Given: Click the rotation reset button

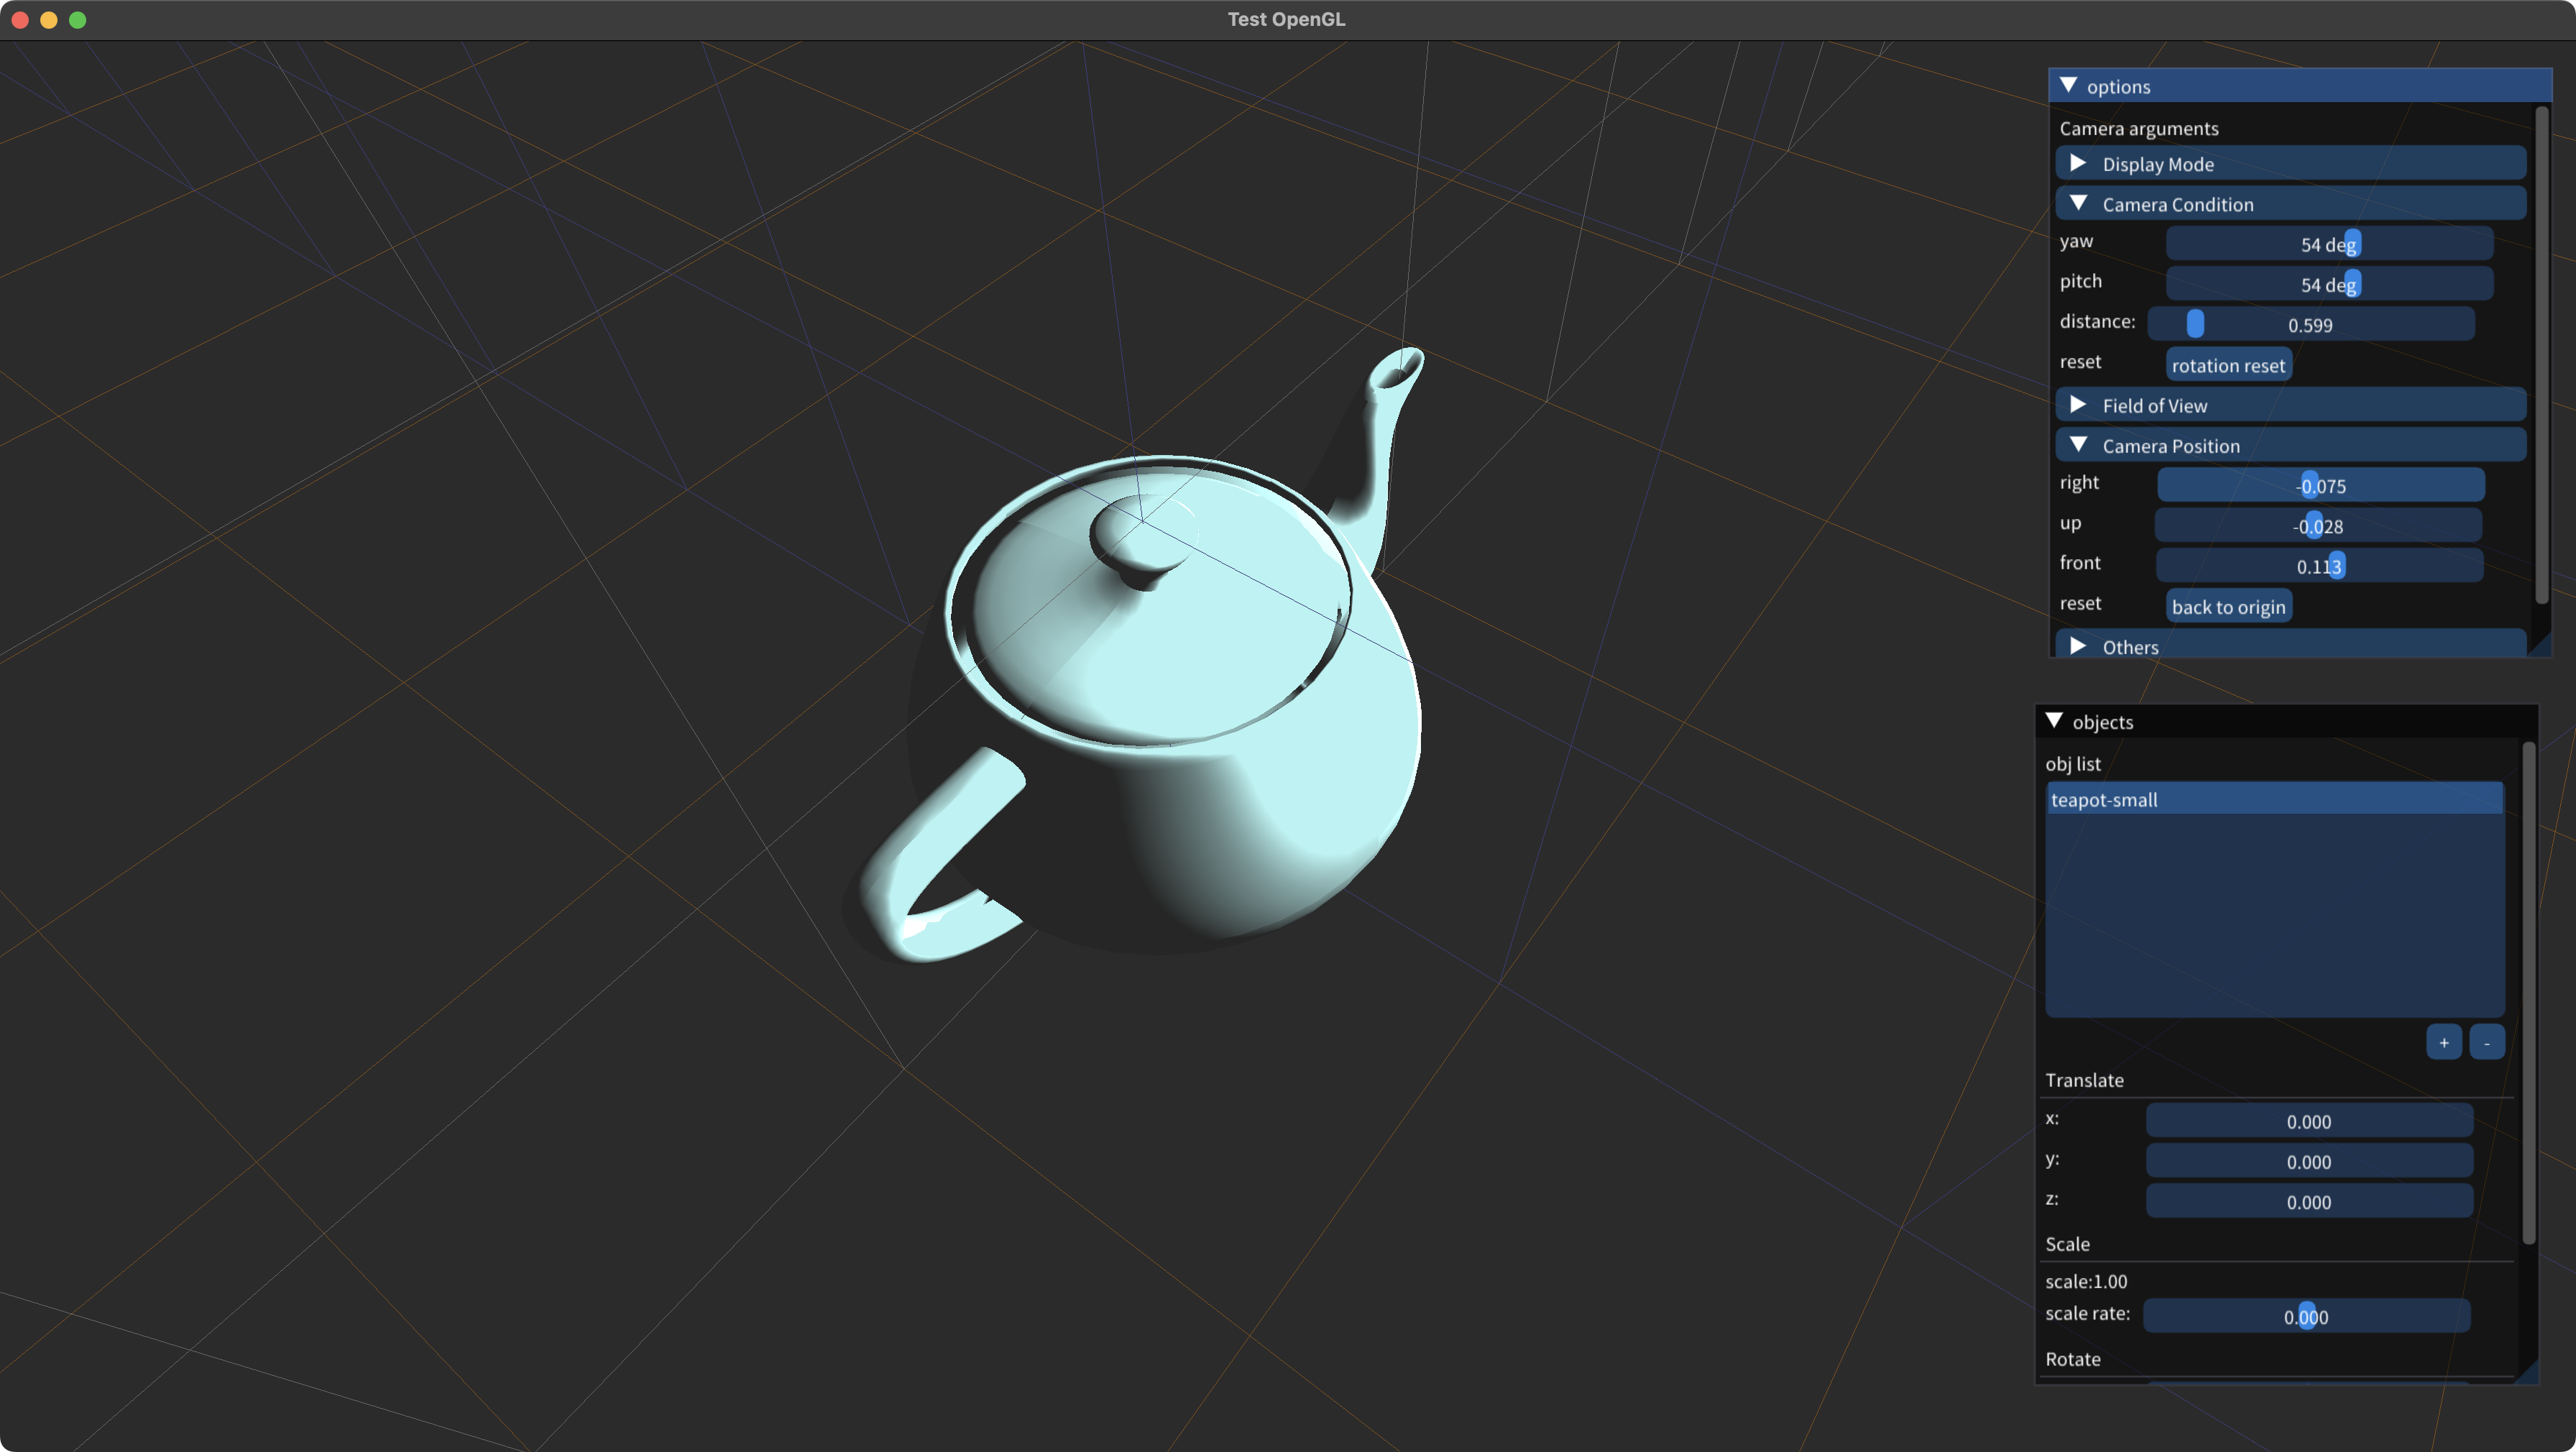Looking at the screenshot, I should tap(2228, 365).
